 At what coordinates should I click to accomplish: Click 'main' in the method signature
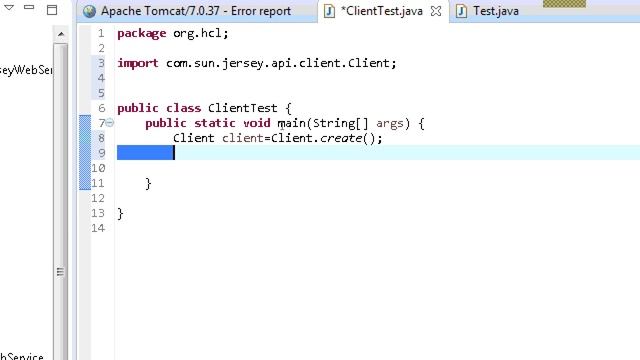point(291,123)
